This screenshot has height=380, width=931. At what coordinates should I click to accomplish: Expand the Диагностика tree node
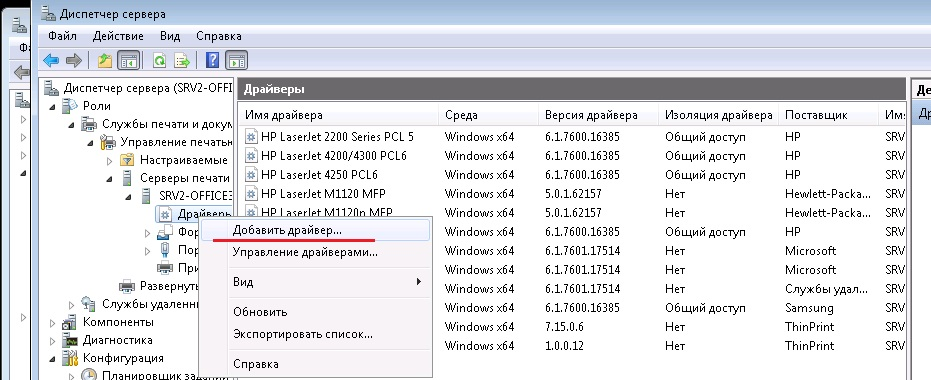point(53,342)
